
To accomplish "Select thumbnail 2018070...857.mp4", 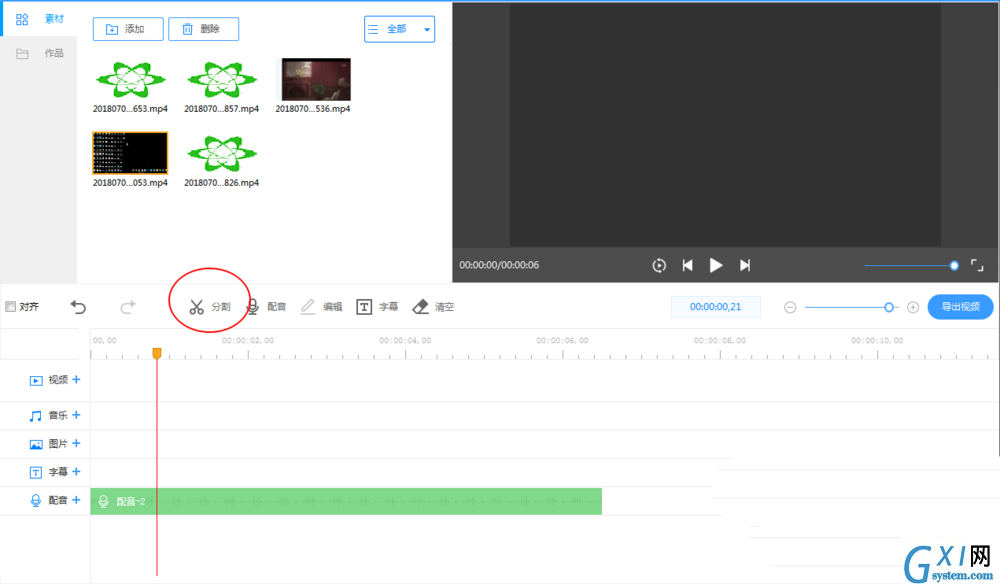I will tap(221, 80).
